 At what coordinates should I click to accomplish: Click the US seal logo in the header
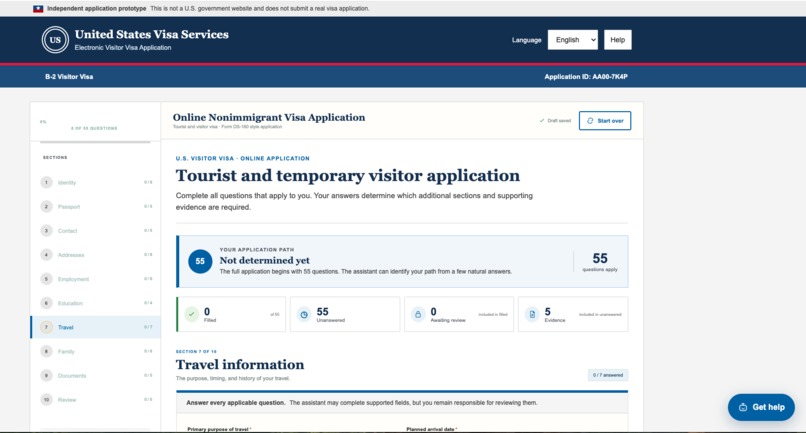[55, 40]
